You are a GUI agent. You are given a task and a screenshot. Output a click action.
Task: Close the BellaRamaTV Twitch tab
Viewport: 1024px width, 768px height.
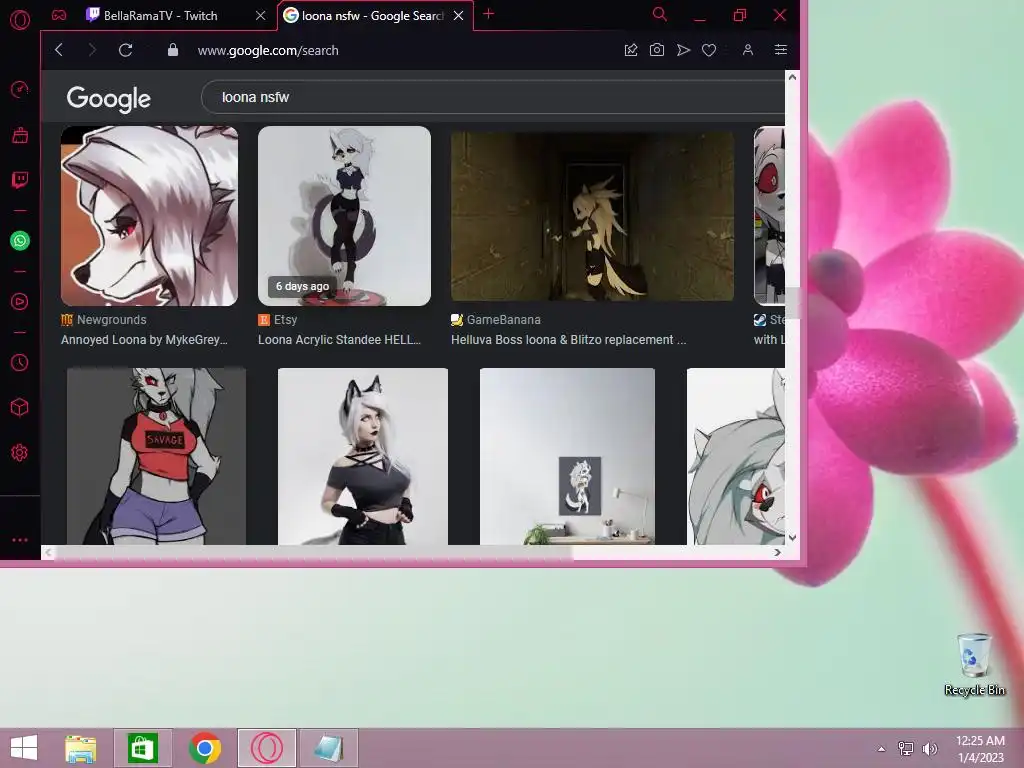pyautogui.click(x=261, y=16)
